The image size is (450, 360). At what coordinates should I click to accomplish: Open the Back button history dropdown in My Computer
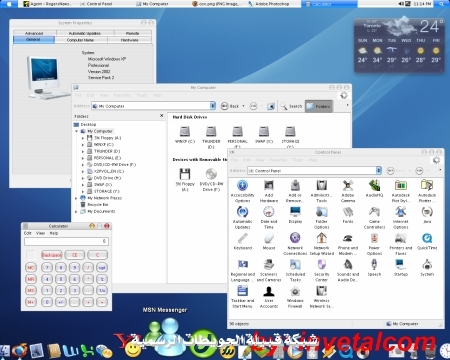click(x=243, y=106)
